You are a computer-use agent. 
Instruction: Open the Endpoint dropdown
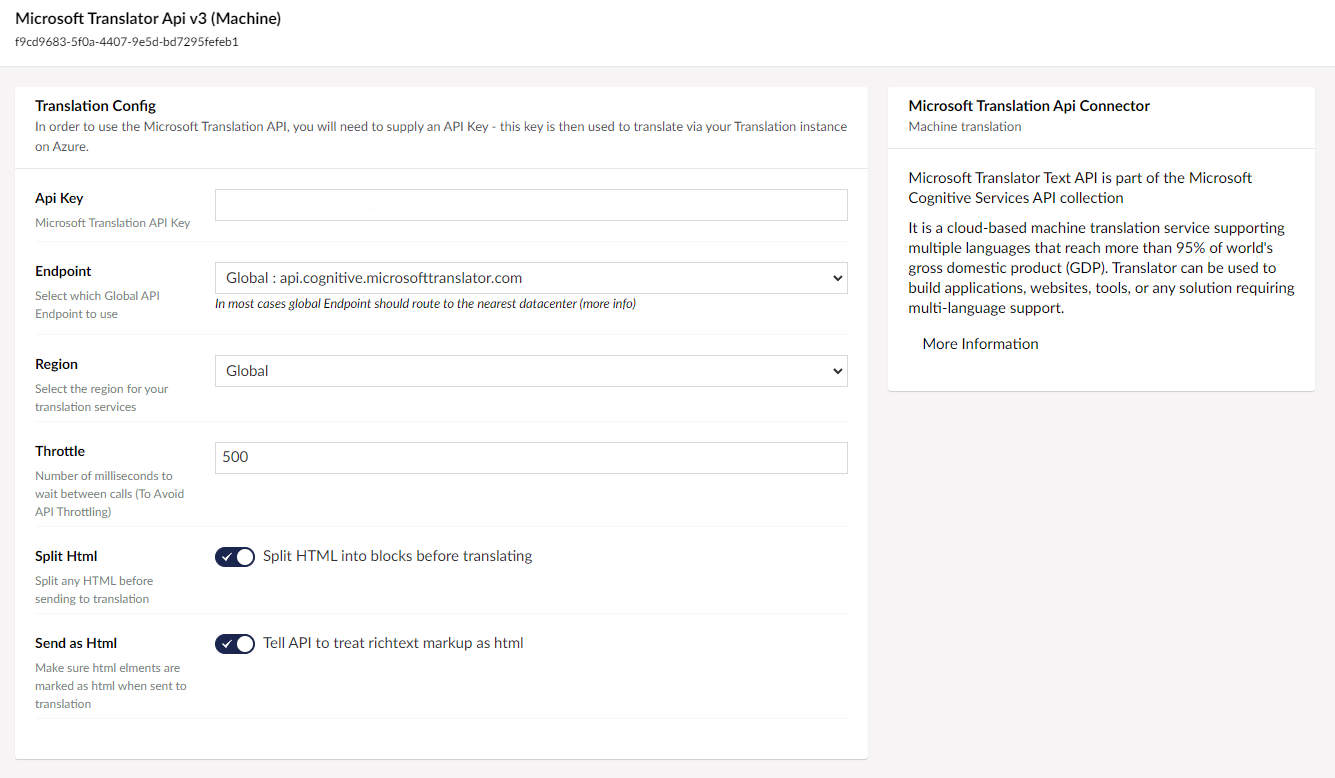click(x=531, y=278)
